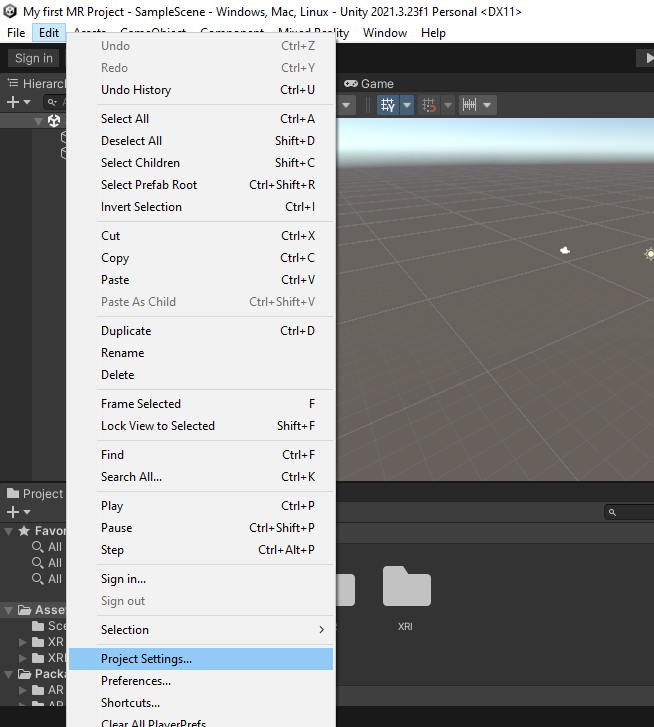Select the directional light gizmo in Scene

pos(649,254)
